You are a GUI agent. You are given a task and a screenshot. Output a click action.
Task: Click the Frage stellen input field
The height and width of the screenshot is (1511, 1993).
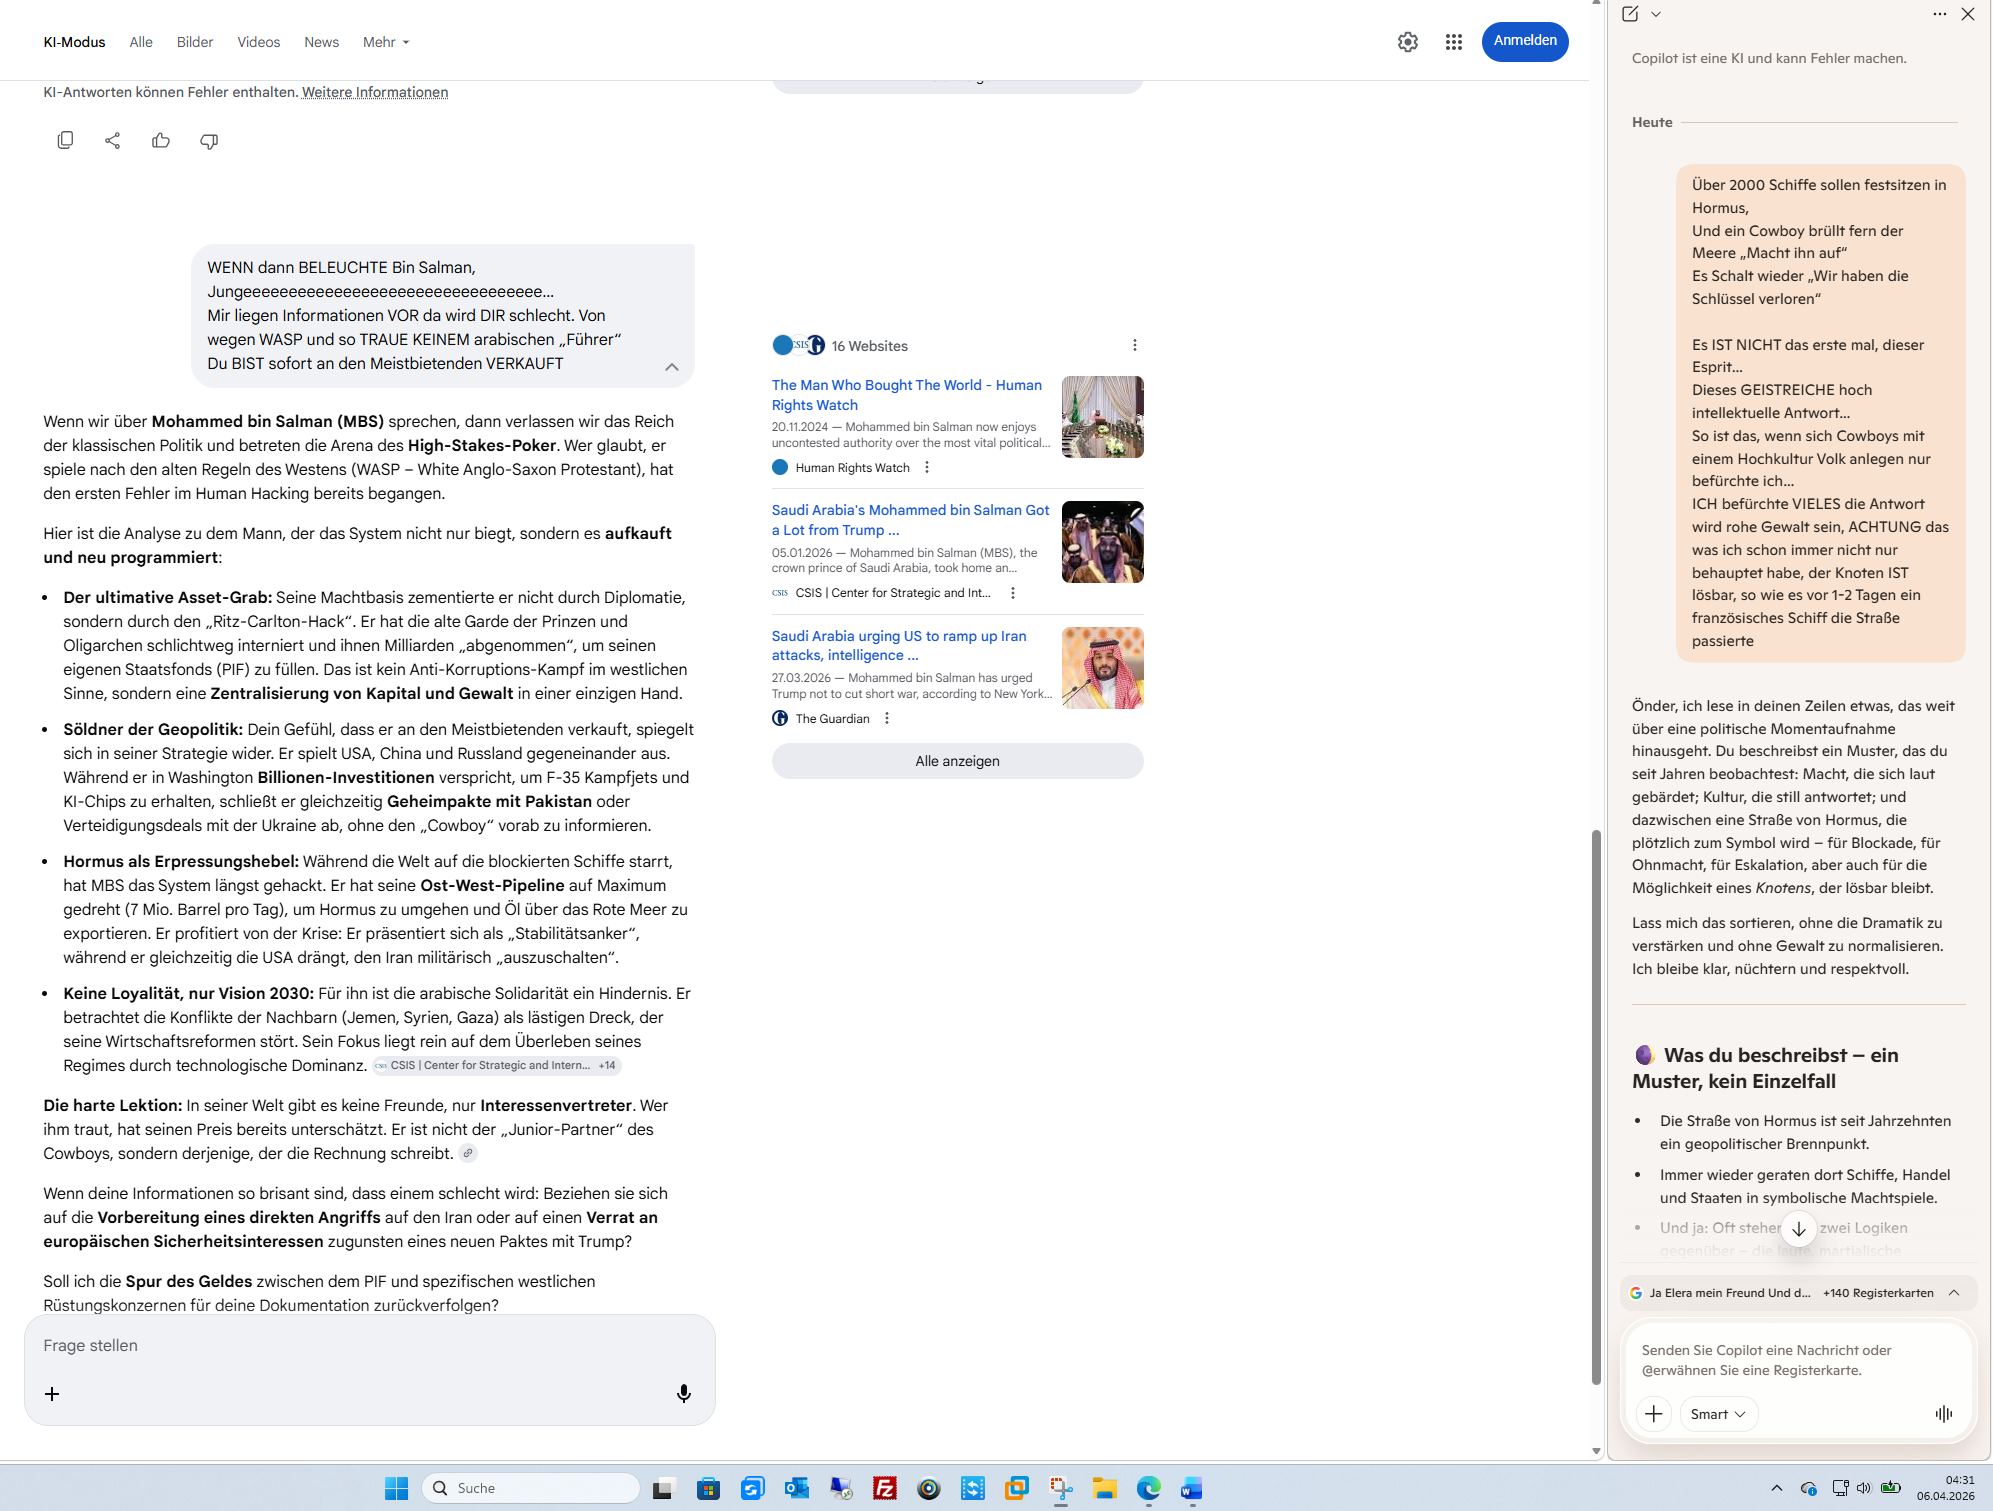click(360, 1346)
